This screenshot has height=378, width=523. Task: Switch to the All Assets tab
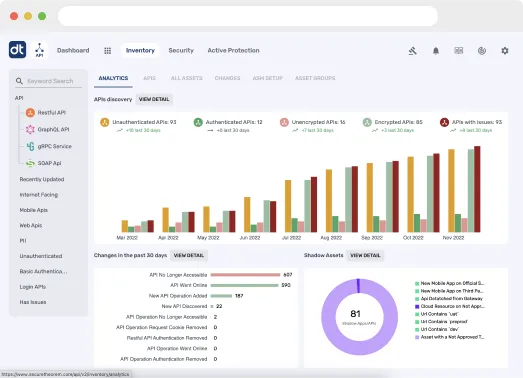[186, 78]
